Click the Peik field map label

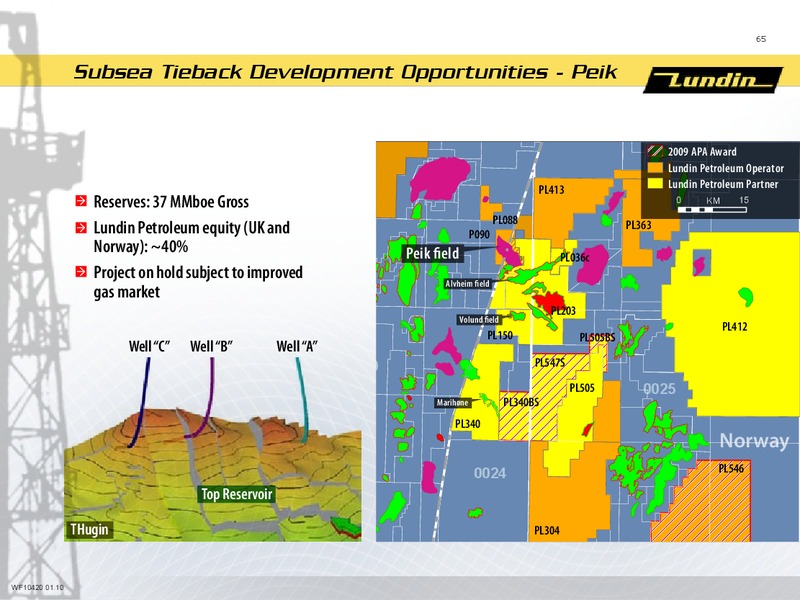click(432, 253)
